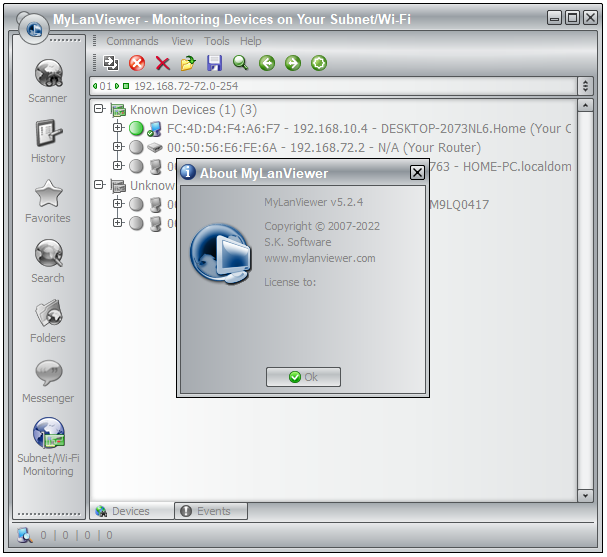The width and height of the screenshot is (607, 557).
Task: Click green online status circle of DESKTOP-2073NL6
Action: coord(136,129)
